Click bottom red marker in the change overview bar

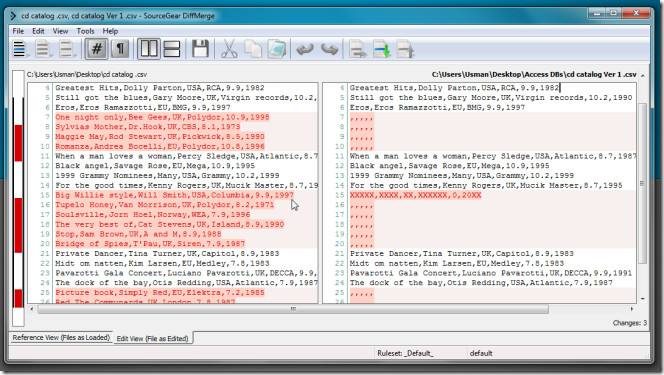[18, 298]
